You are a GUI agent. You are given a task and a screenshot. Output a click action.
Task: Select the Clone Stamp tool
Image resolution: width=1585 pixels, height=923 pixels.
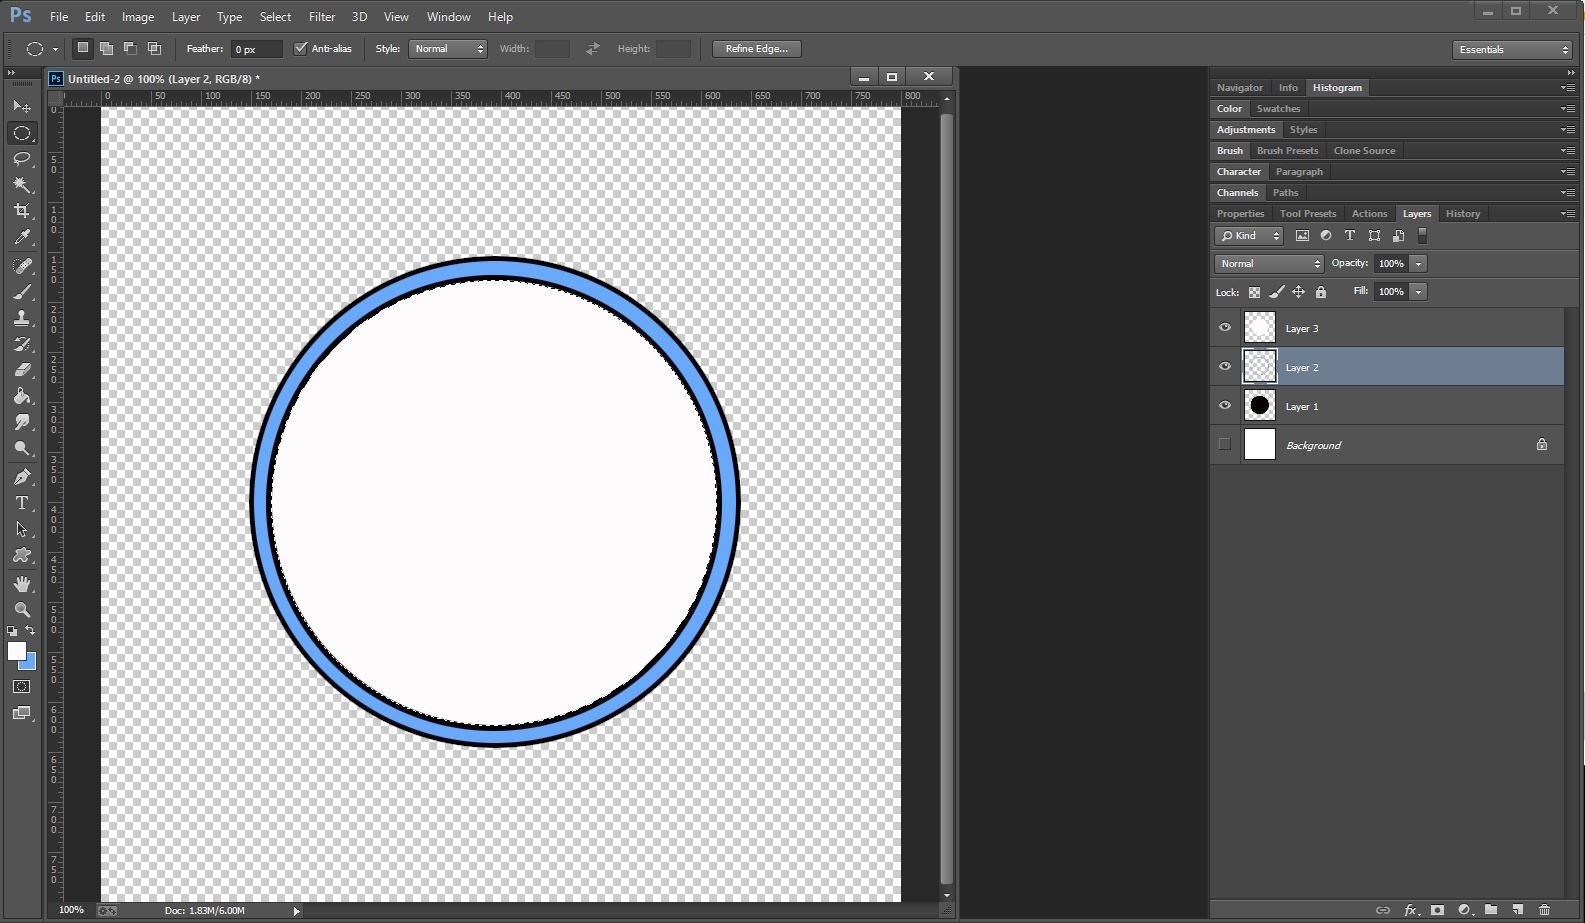[22, 318]
